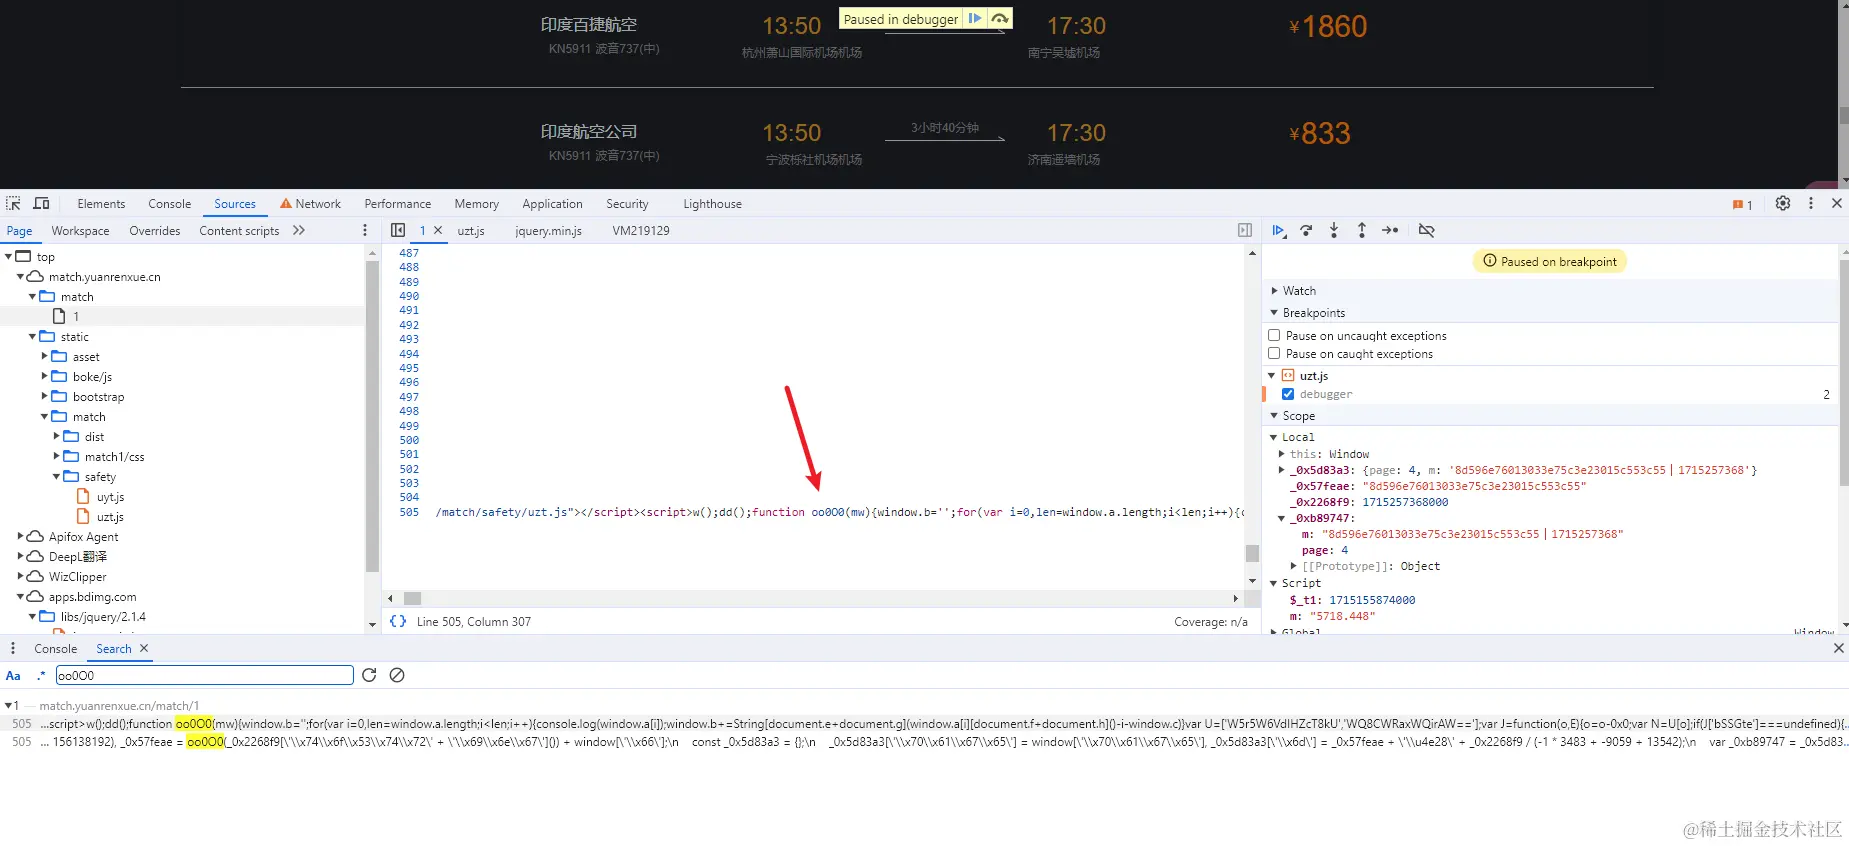
Task: Open the Performance tab
Action: pyautogui.click(x=398, y=203)
